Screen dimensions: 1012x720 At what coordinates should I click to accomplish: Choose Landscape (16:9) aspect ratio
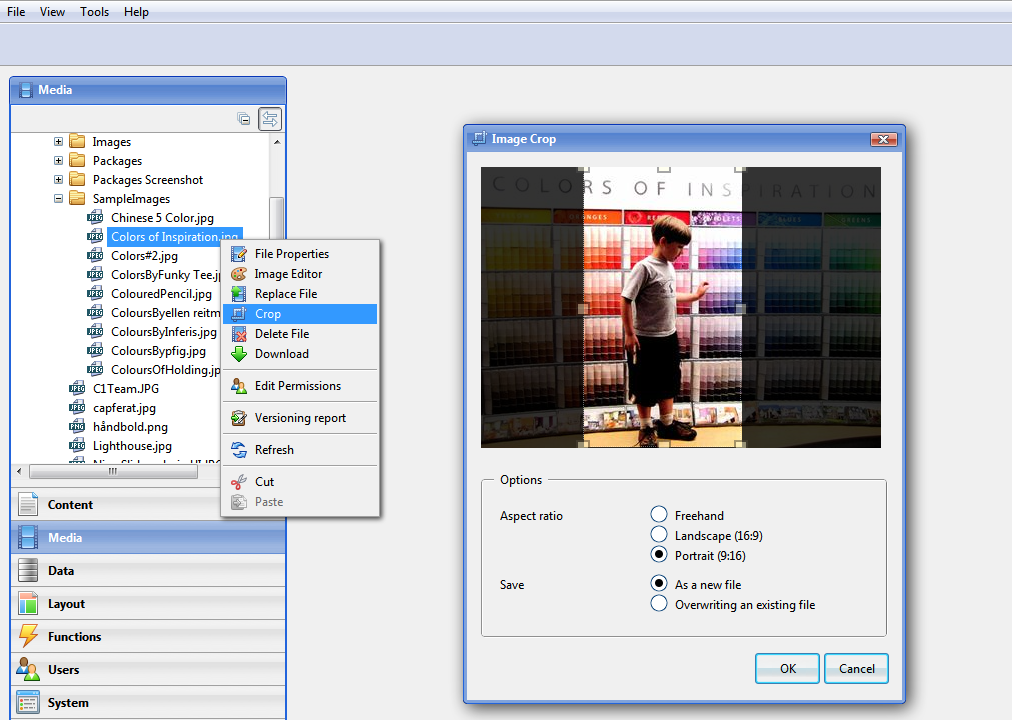pyautogui.click(x=659, y=535)
